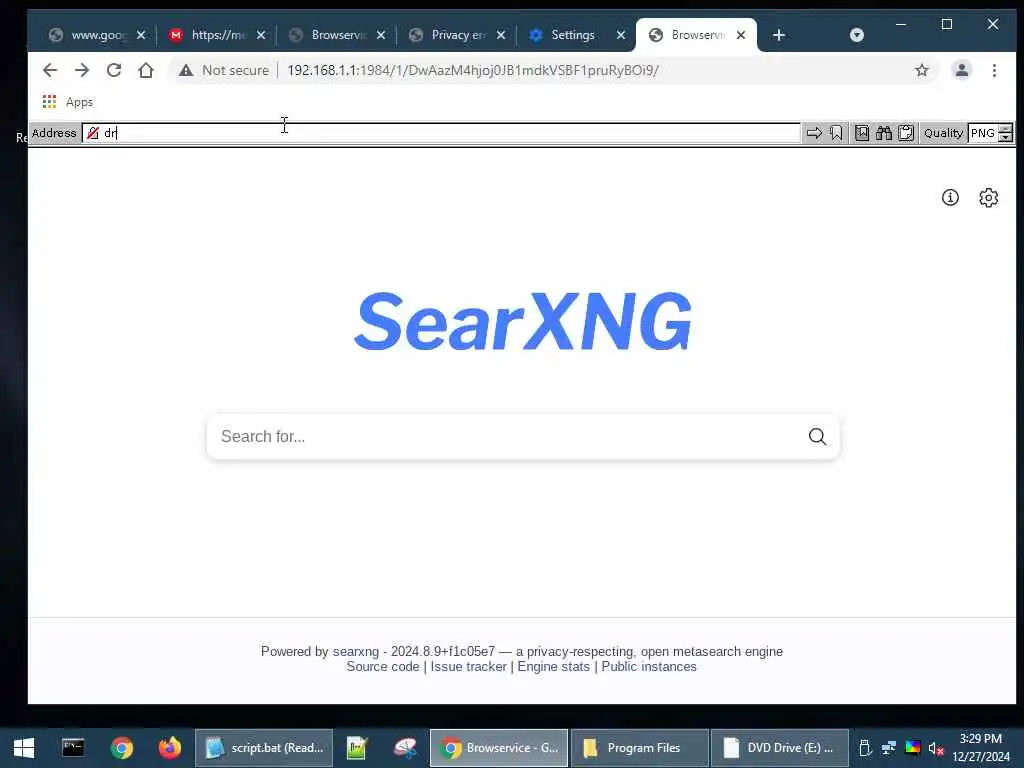
Task: Click the safely remove hardware tray icon
Action: pos(865,748)
